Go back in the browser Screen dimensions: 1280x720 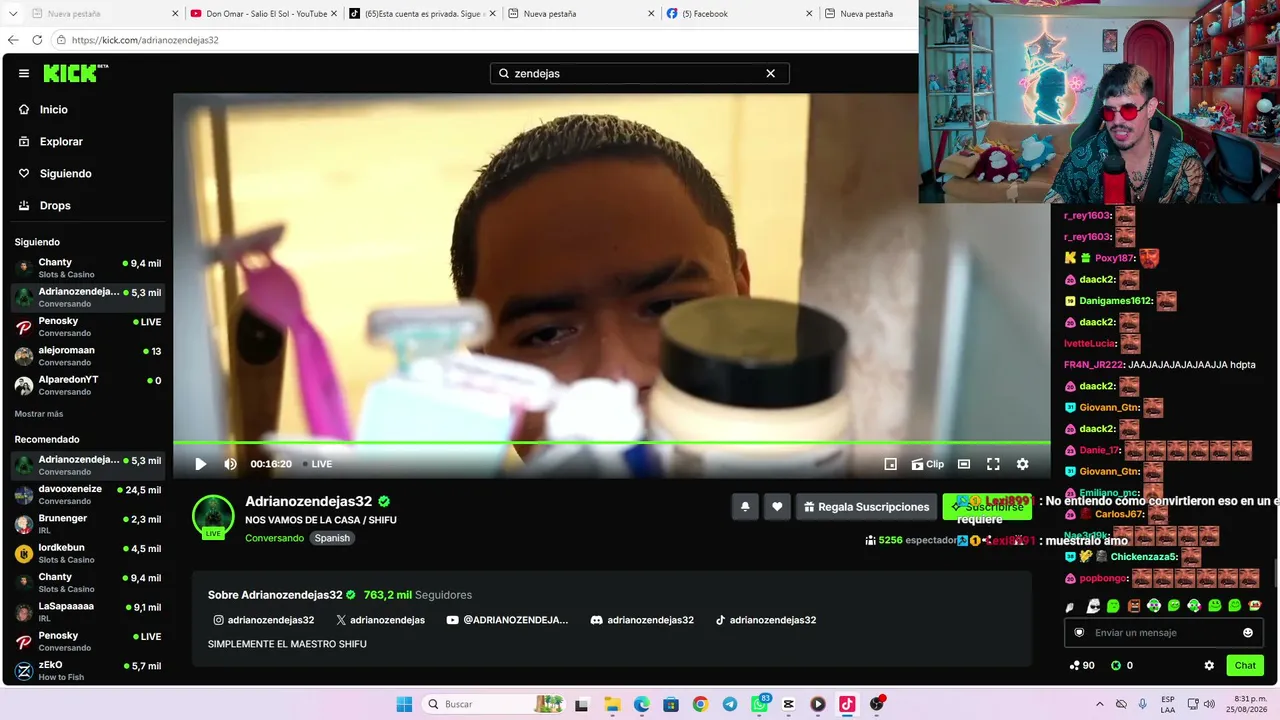pos(13,40)
